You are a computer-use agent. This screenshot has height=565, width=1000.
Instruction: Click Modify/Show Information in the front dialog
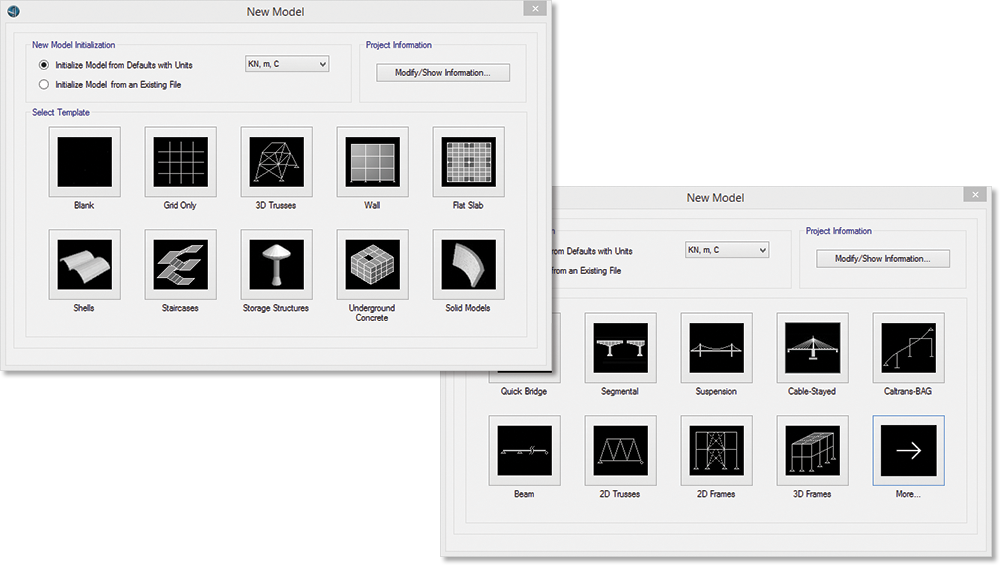pyautogui.click(x=883, y=258)
